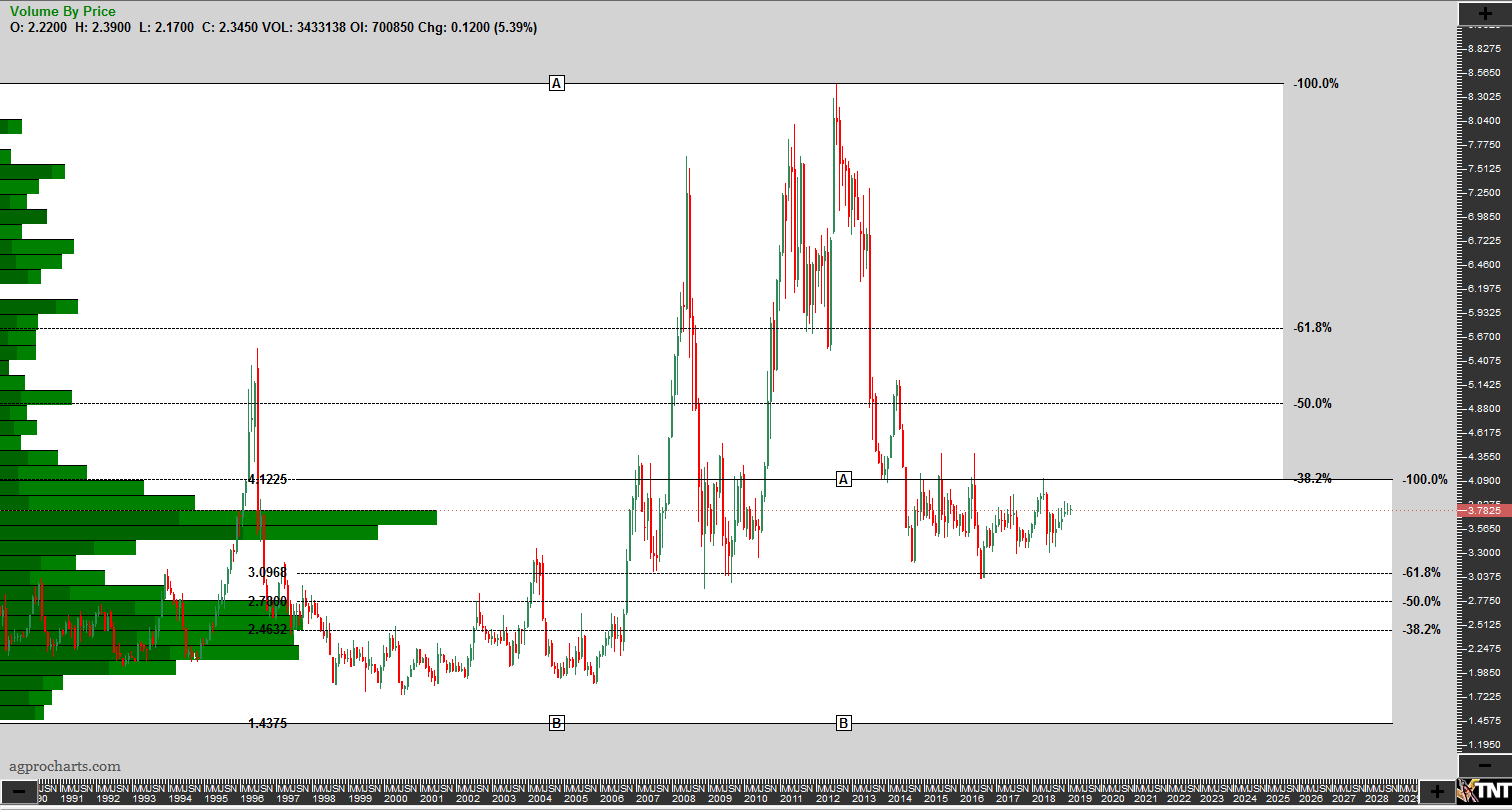Click the Volume By Price title
This screenshot has width=1512, height=810.
tap(62, 11)
